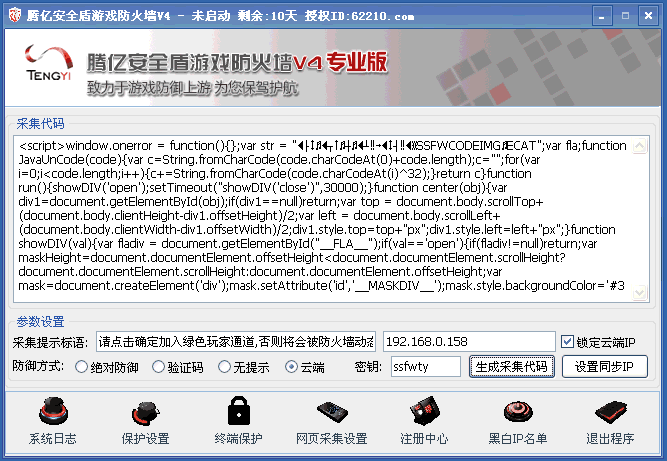Click the TengYi logo in the banner

click(x=48, y=63)
